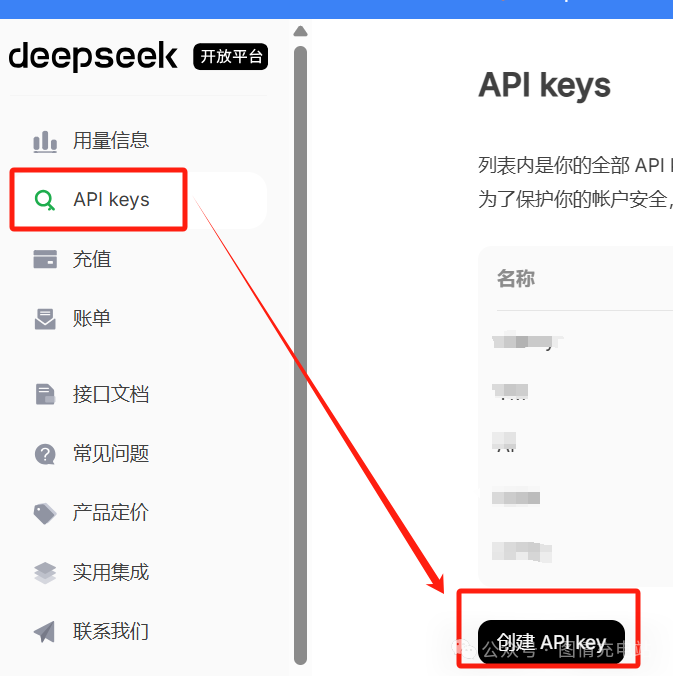Click the green API keys key icon

click(x=45, y=200)
